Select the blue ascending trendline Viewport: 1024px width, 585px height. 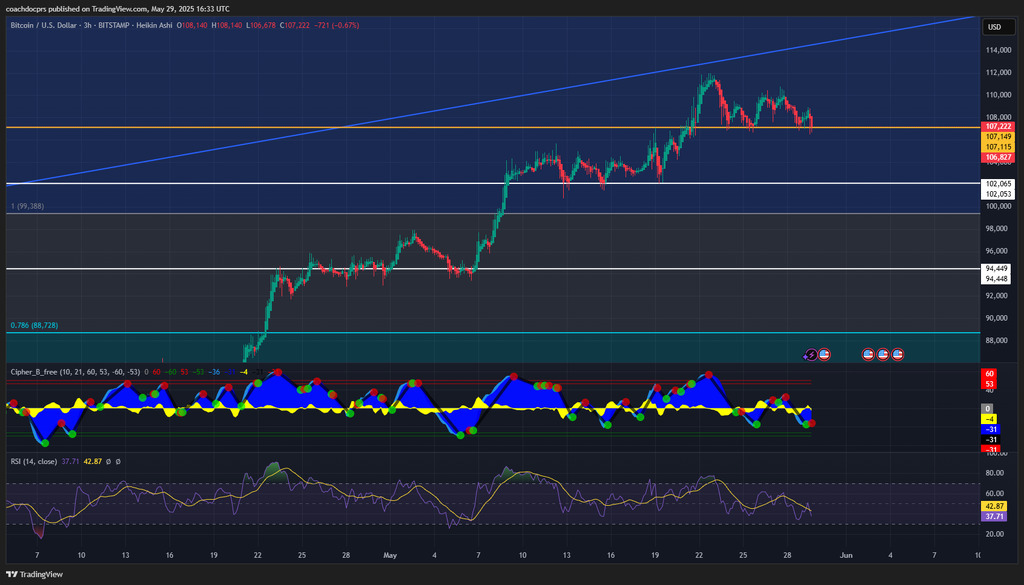click(500, 99)
